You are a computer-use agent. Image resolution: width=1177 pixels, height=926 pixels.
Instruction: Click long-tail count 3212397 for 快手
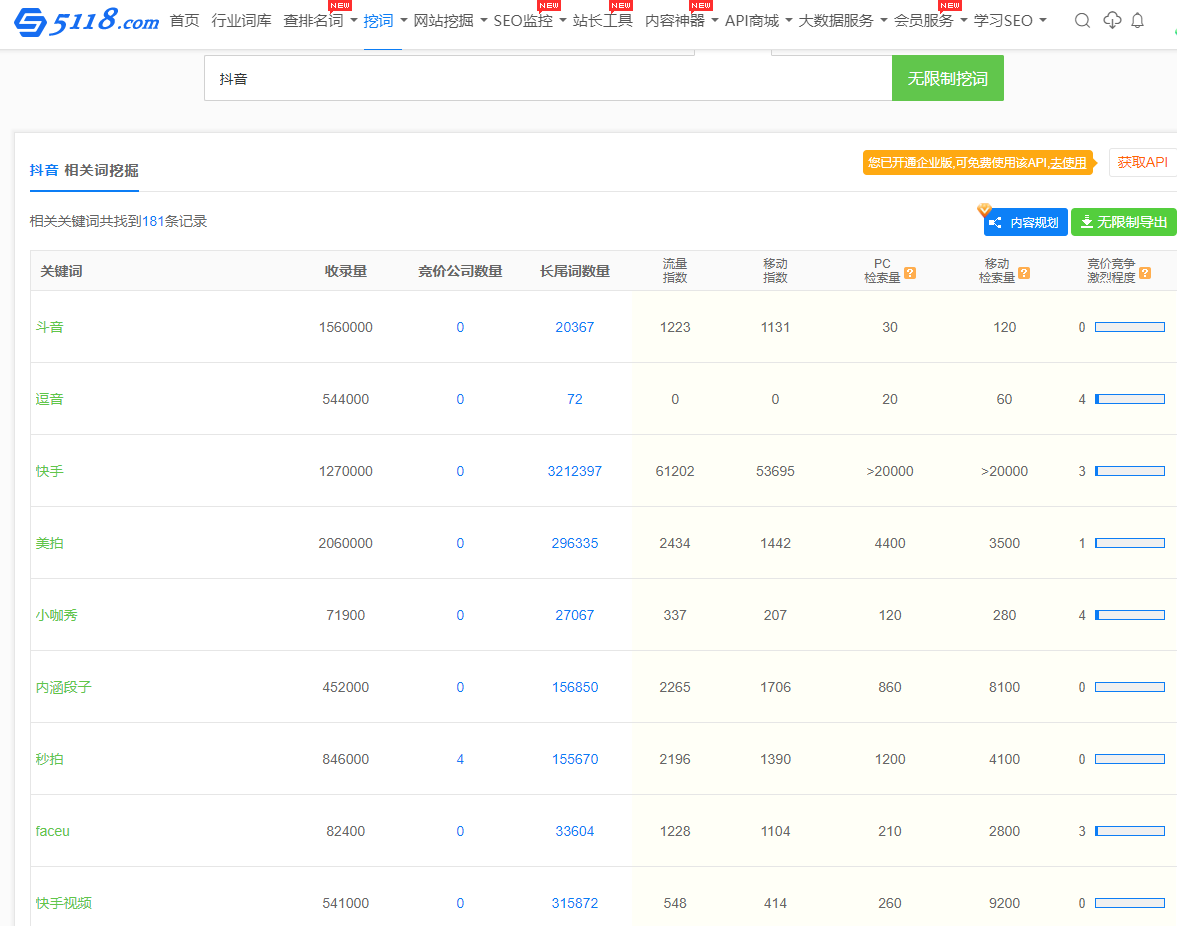click(574, 471)
